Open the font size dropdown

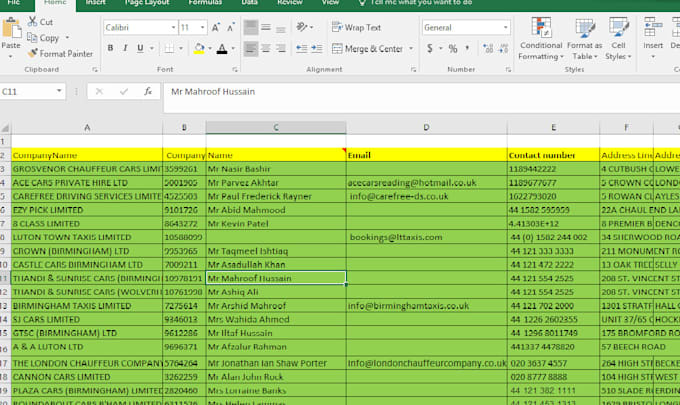coord(202,27)
